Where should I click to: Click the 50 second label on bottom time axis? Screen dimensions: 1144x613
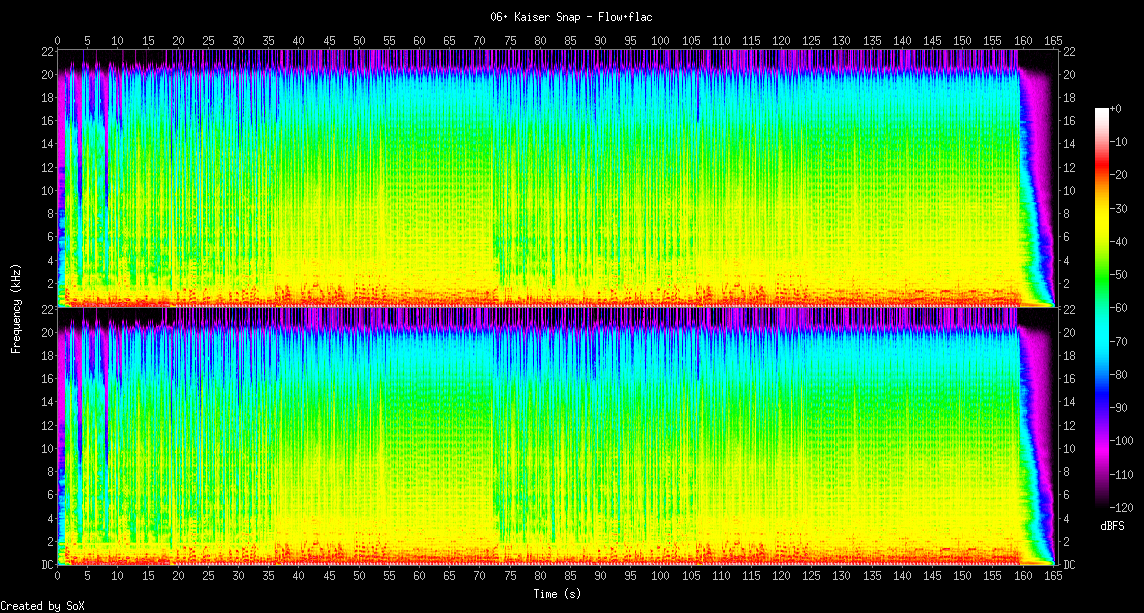359,576
